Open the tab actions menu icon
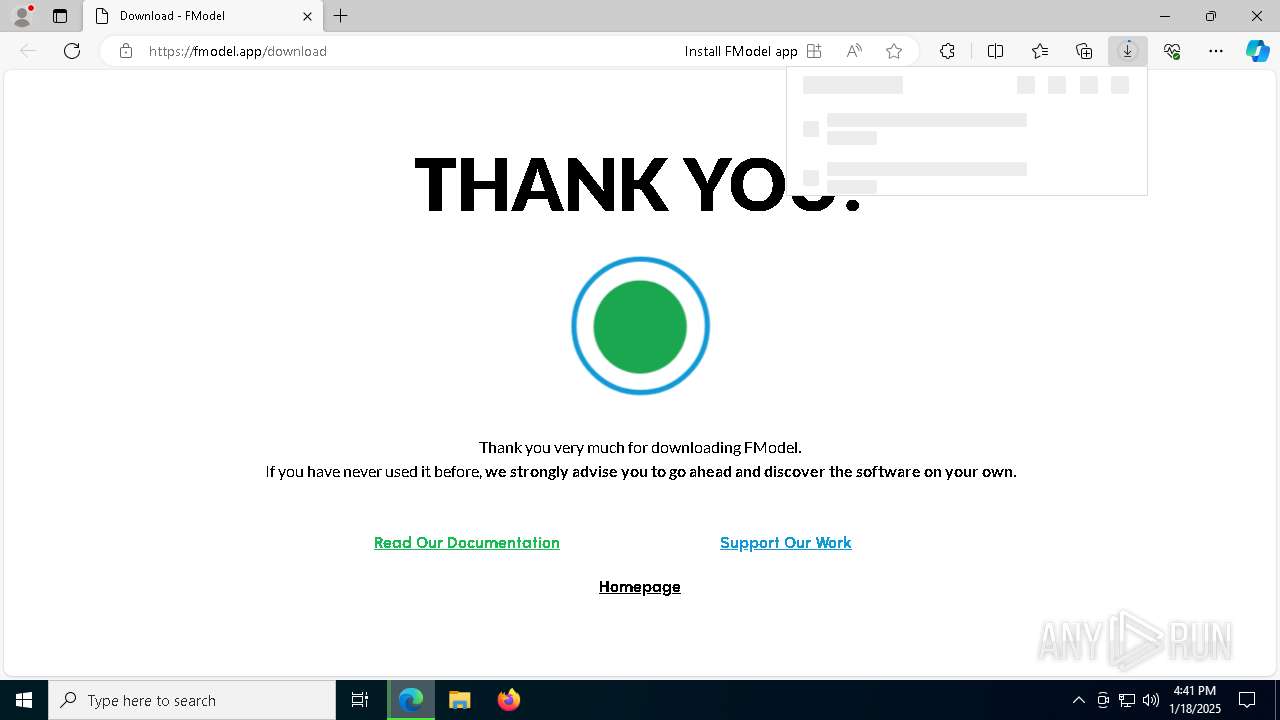Screen dimensions: 1280x720 (x=60, y=16)
